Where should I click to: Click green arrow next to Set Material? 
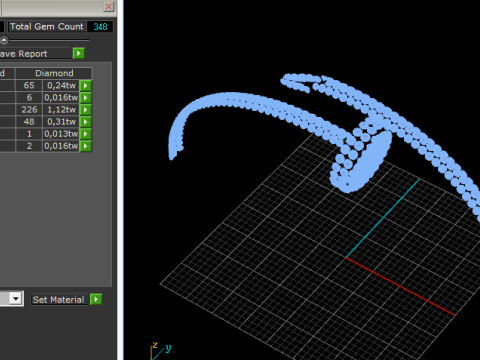96,299
